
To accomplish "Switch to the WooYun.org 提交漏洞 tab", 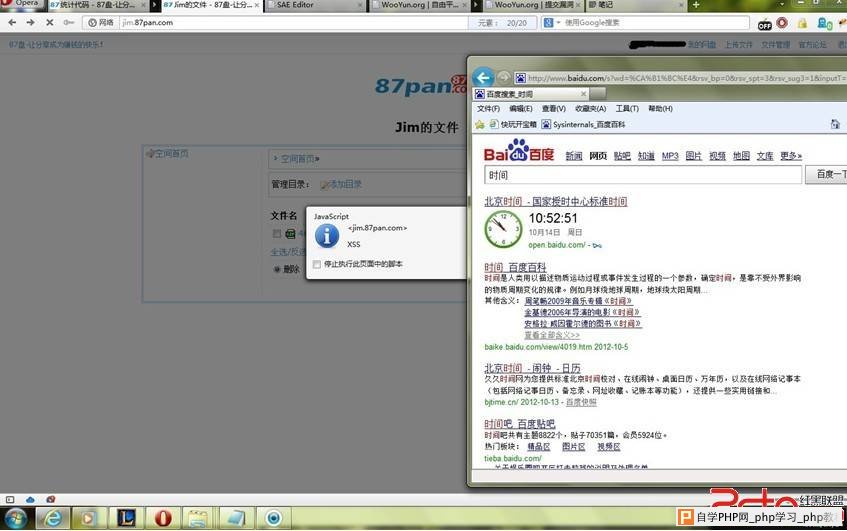I will pos(533,5).
